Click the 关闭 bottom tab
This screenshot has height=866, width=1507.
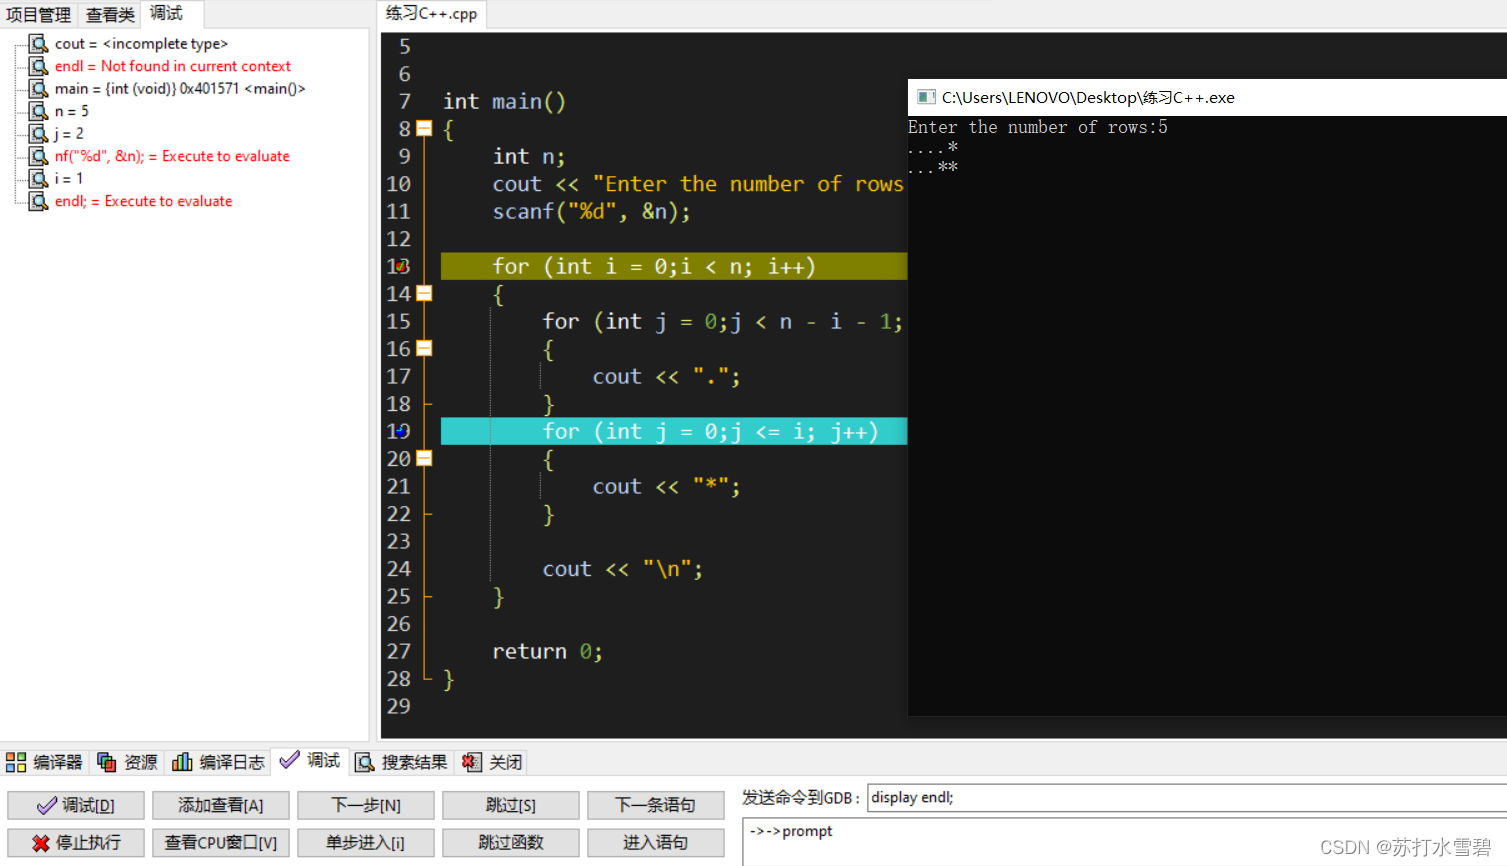[492, 762]
